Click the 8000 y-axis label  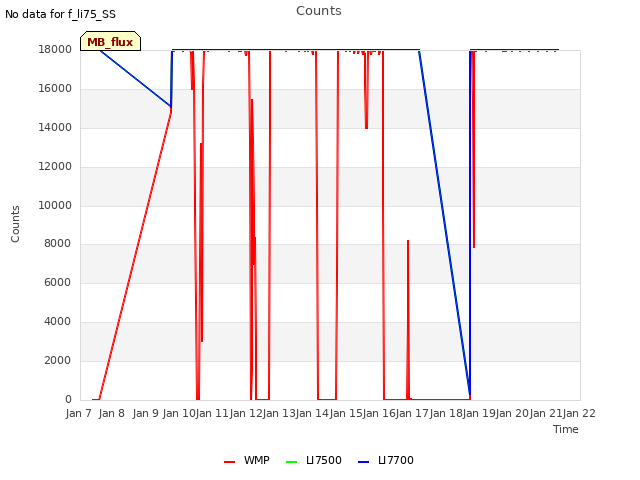click(x=58, y=244)
